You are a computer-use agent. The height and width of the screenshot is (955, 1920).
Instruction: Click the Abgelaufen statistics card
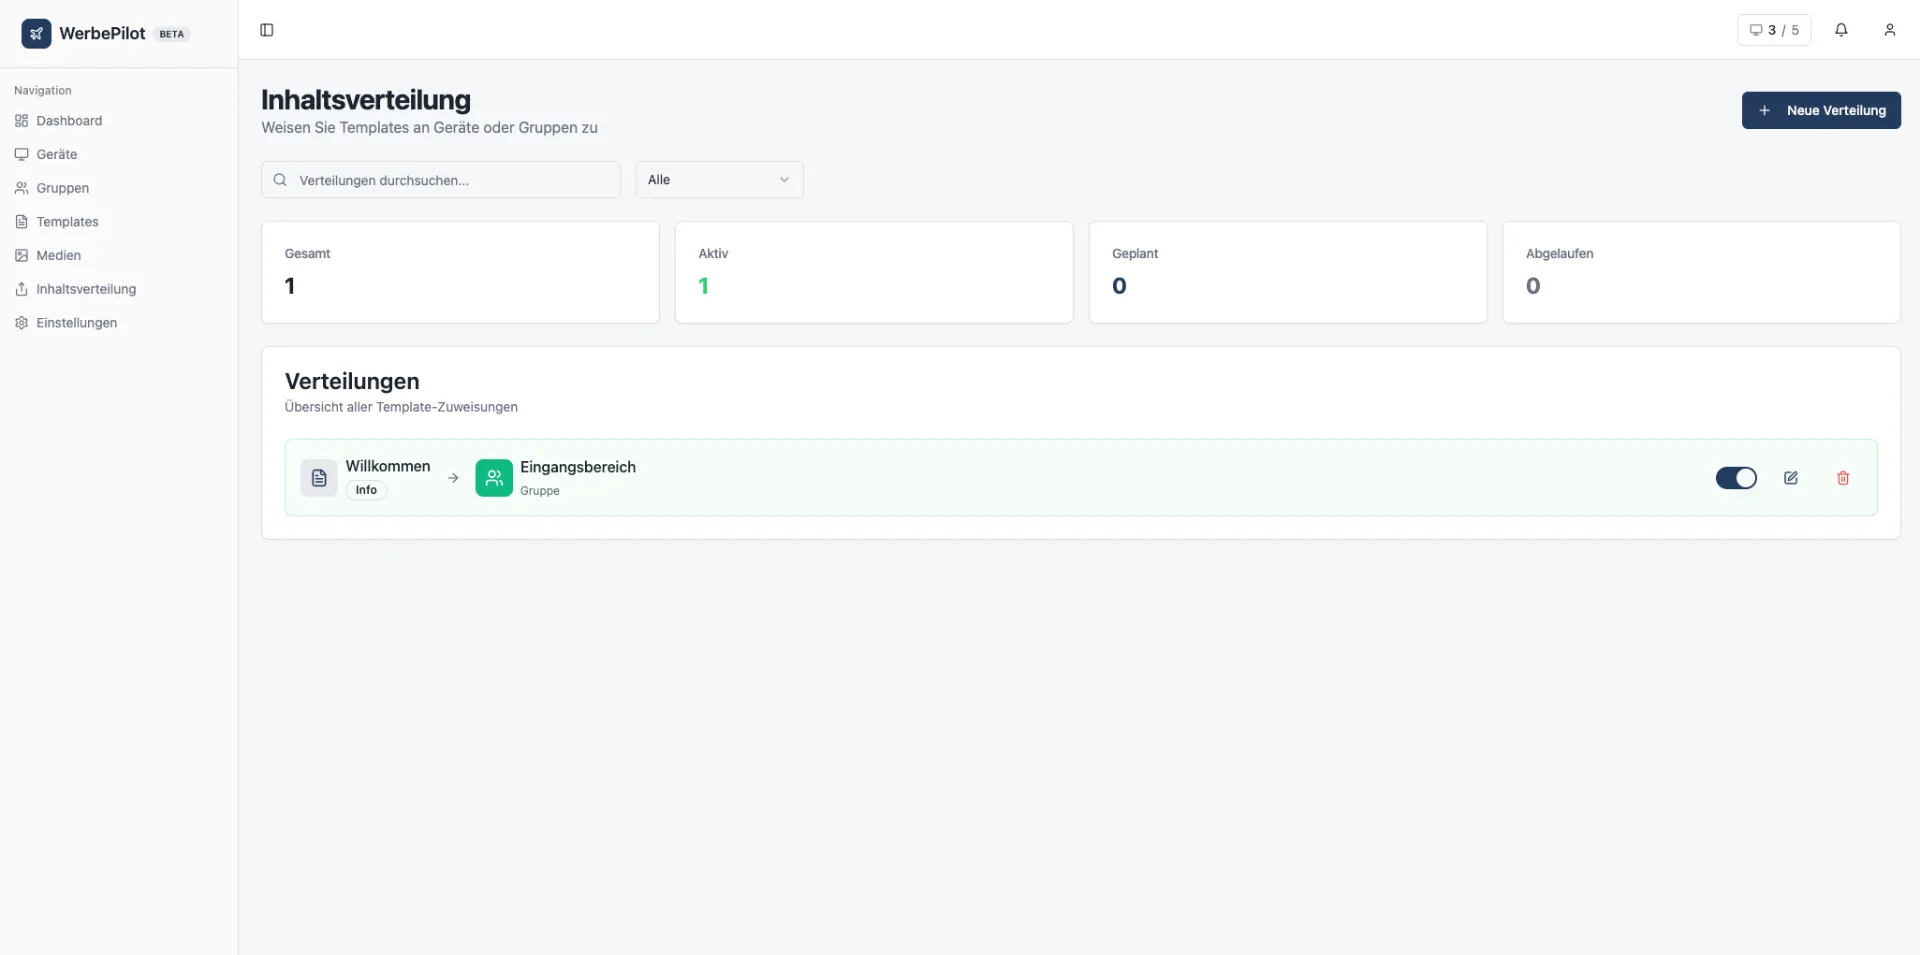click(x=1701, y=272)
